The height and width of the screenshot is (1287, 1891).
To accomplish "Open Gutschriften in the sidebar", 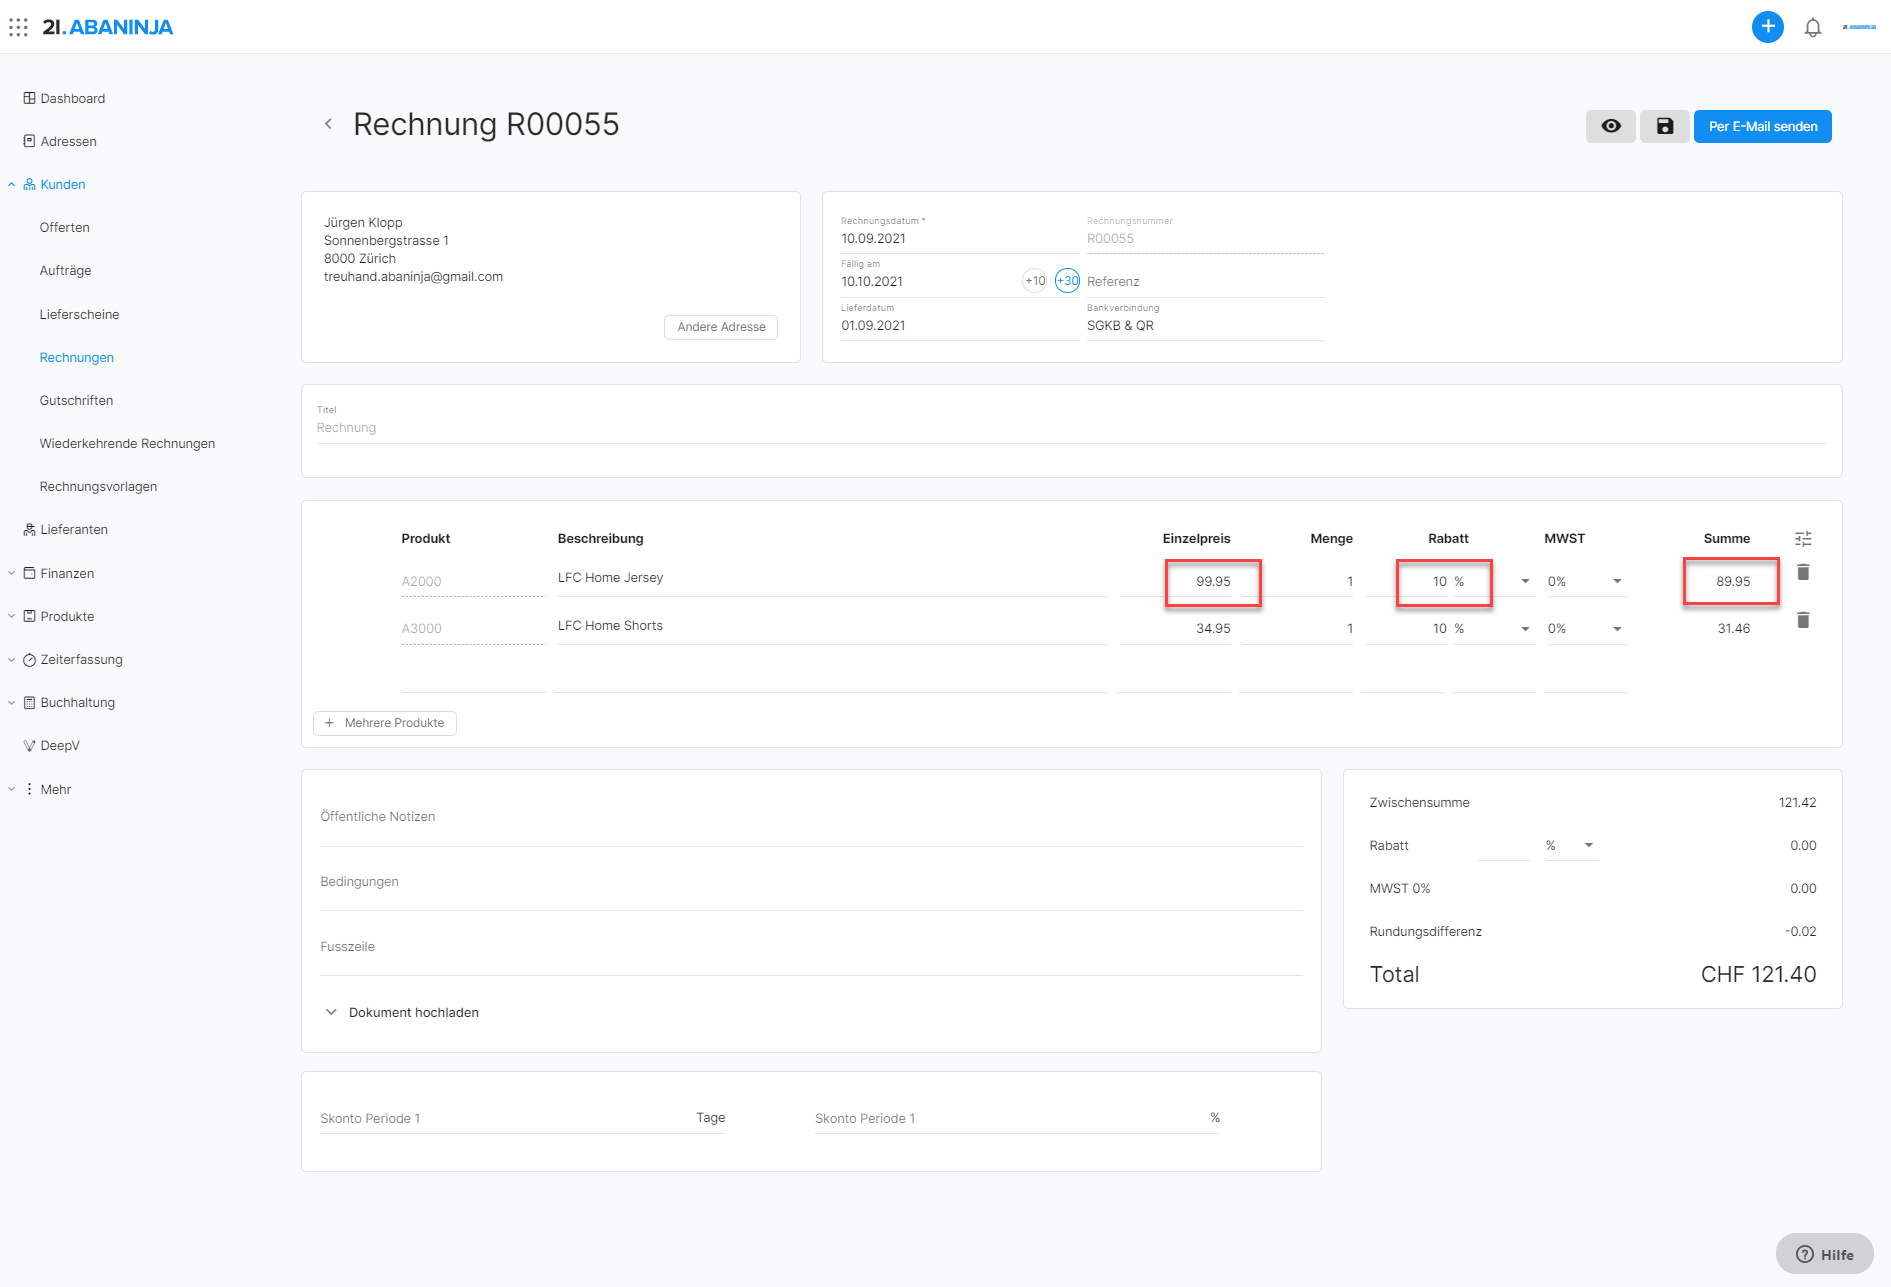I will [77, 400].
